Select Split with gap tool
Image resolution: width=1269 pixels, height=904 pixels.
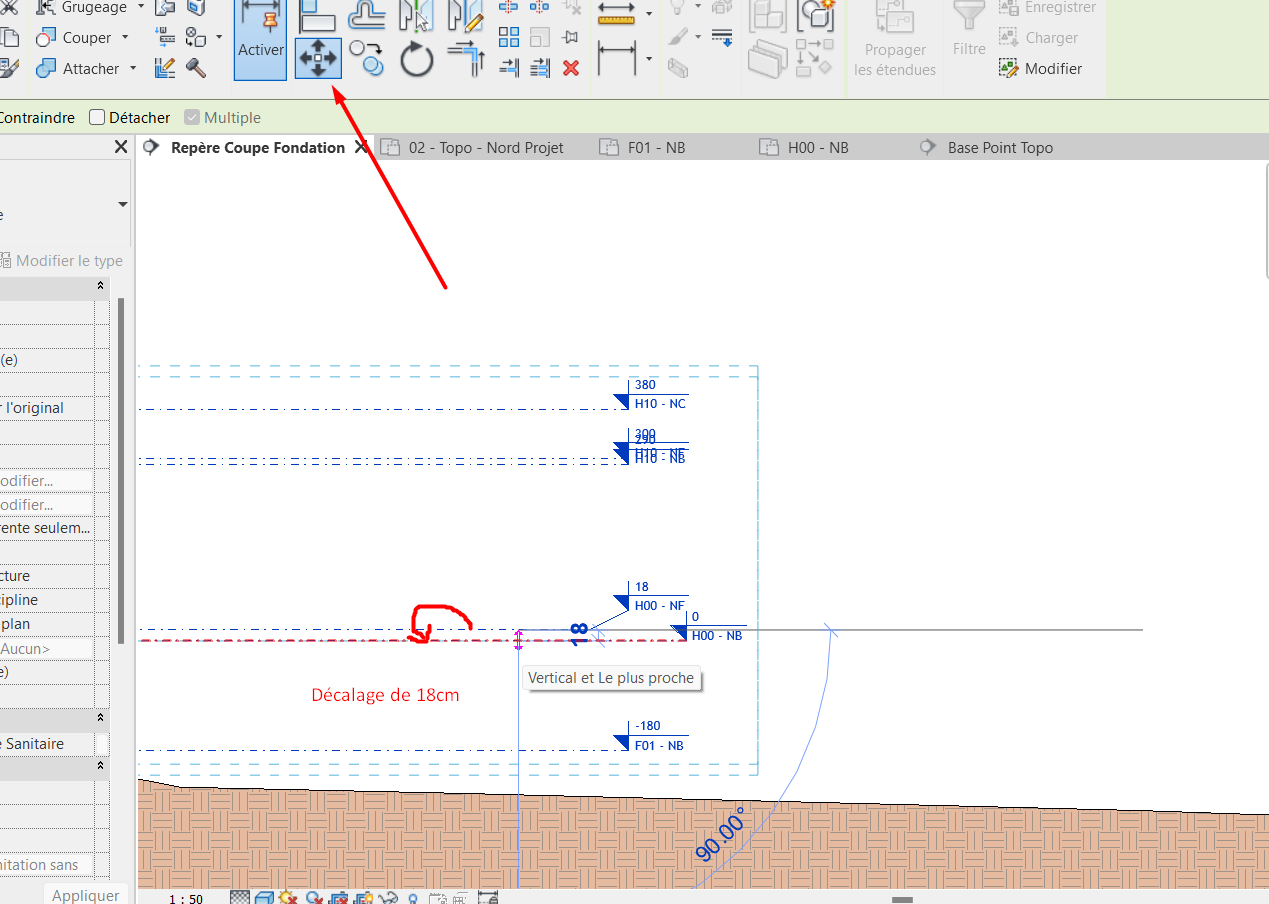tap(540, 8)
